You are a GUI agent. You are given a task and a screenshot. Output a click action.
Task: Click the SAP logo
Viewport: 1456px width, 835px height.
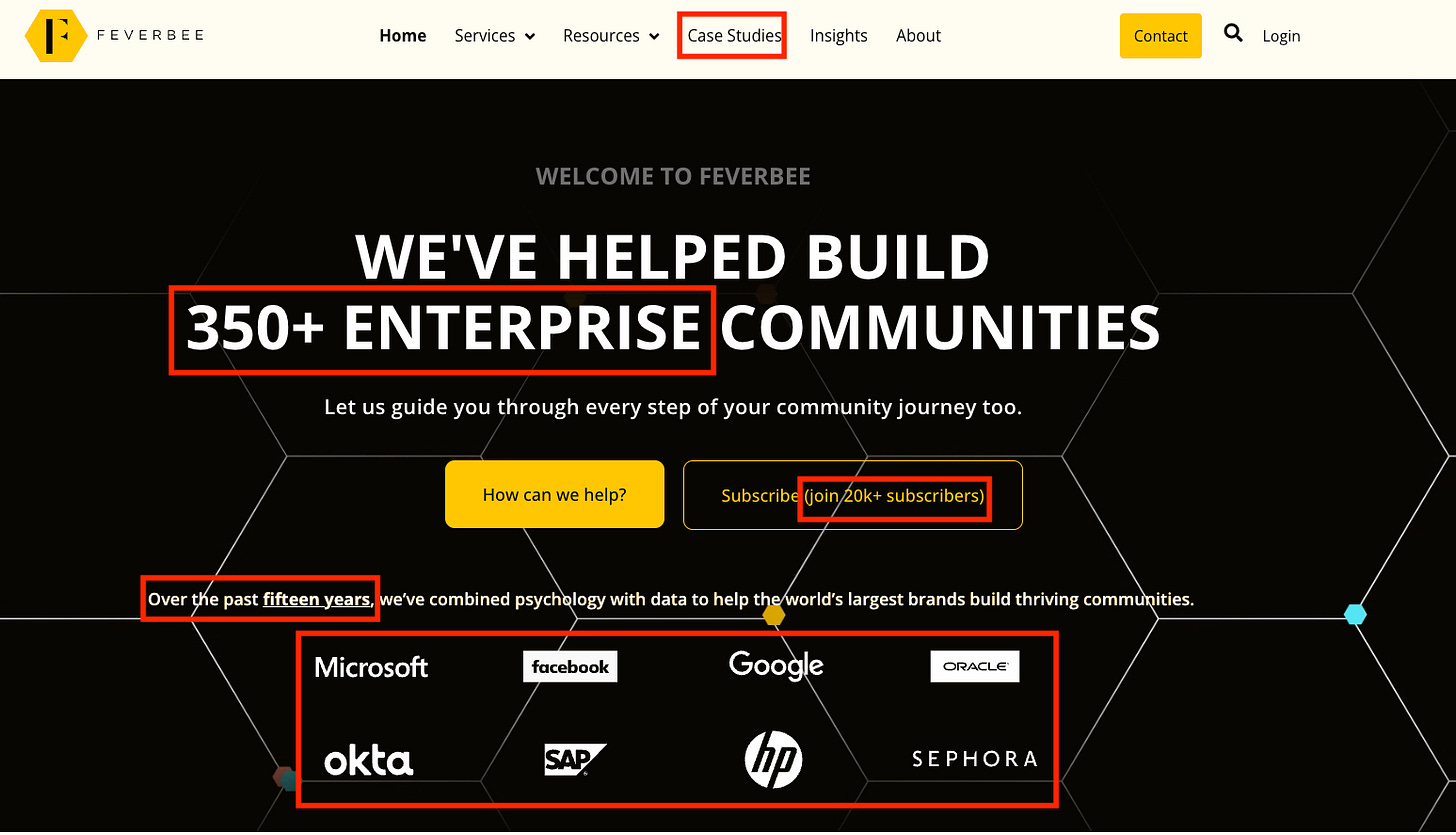575,760
